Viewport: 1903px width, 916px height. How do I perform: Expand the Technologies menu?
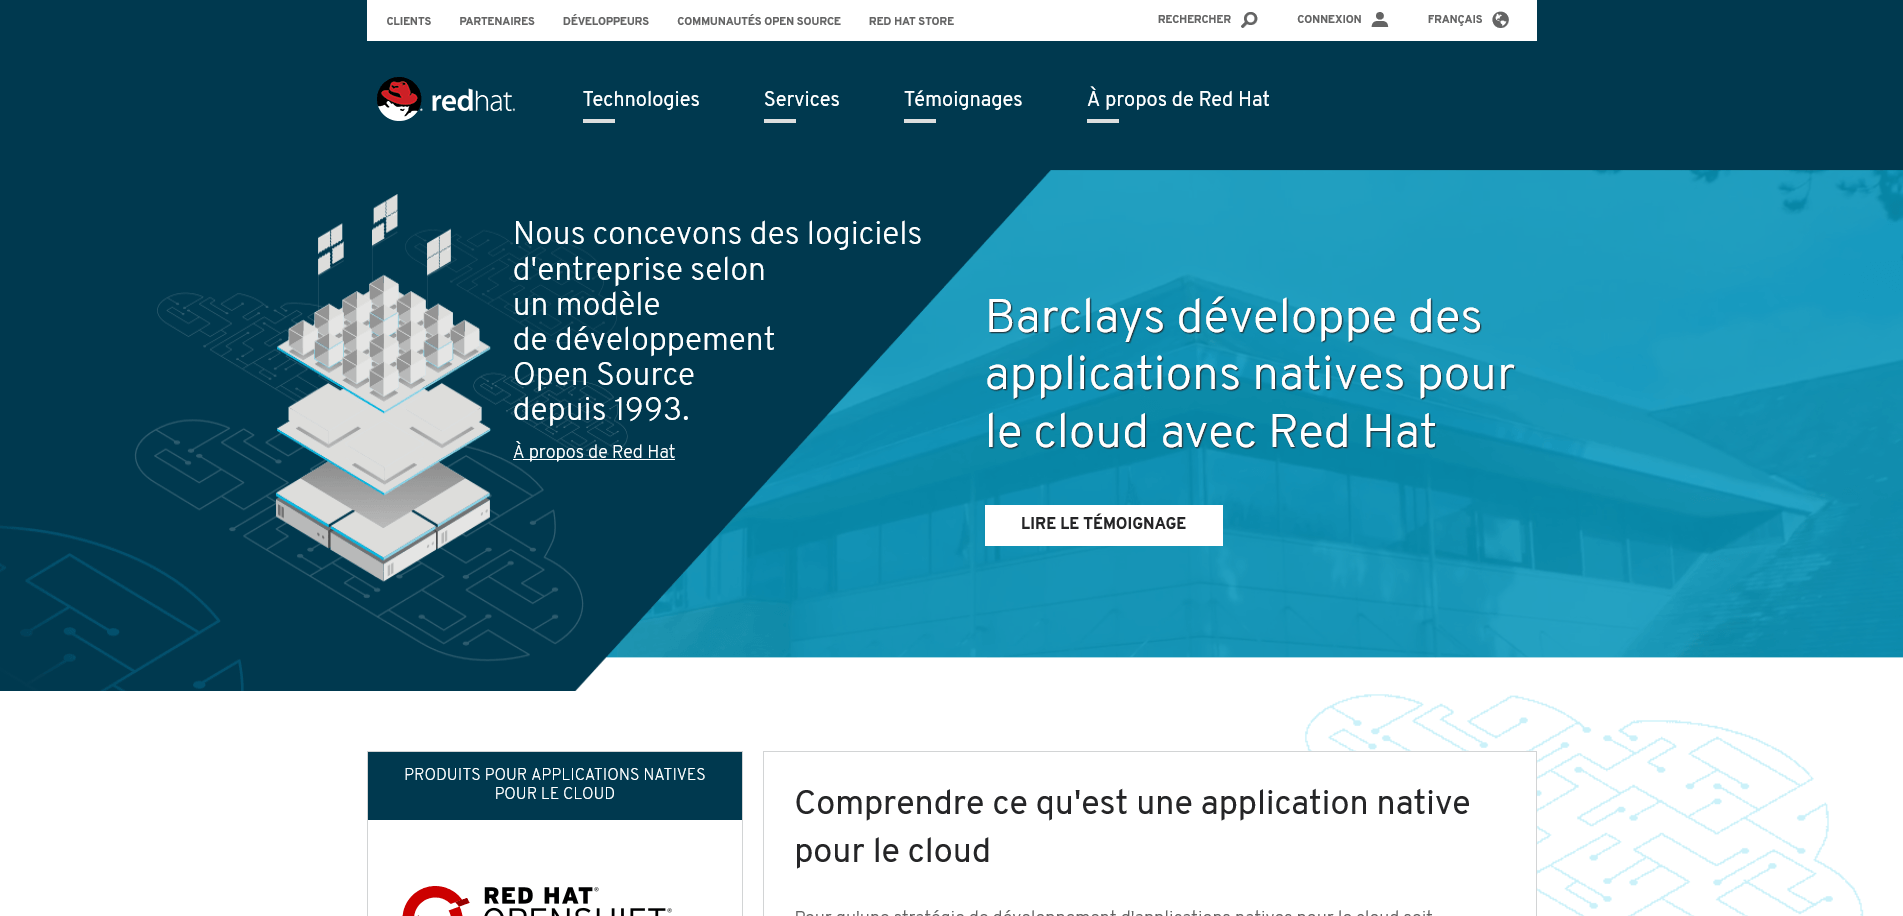pyautogui.click(x=641, y=99)
